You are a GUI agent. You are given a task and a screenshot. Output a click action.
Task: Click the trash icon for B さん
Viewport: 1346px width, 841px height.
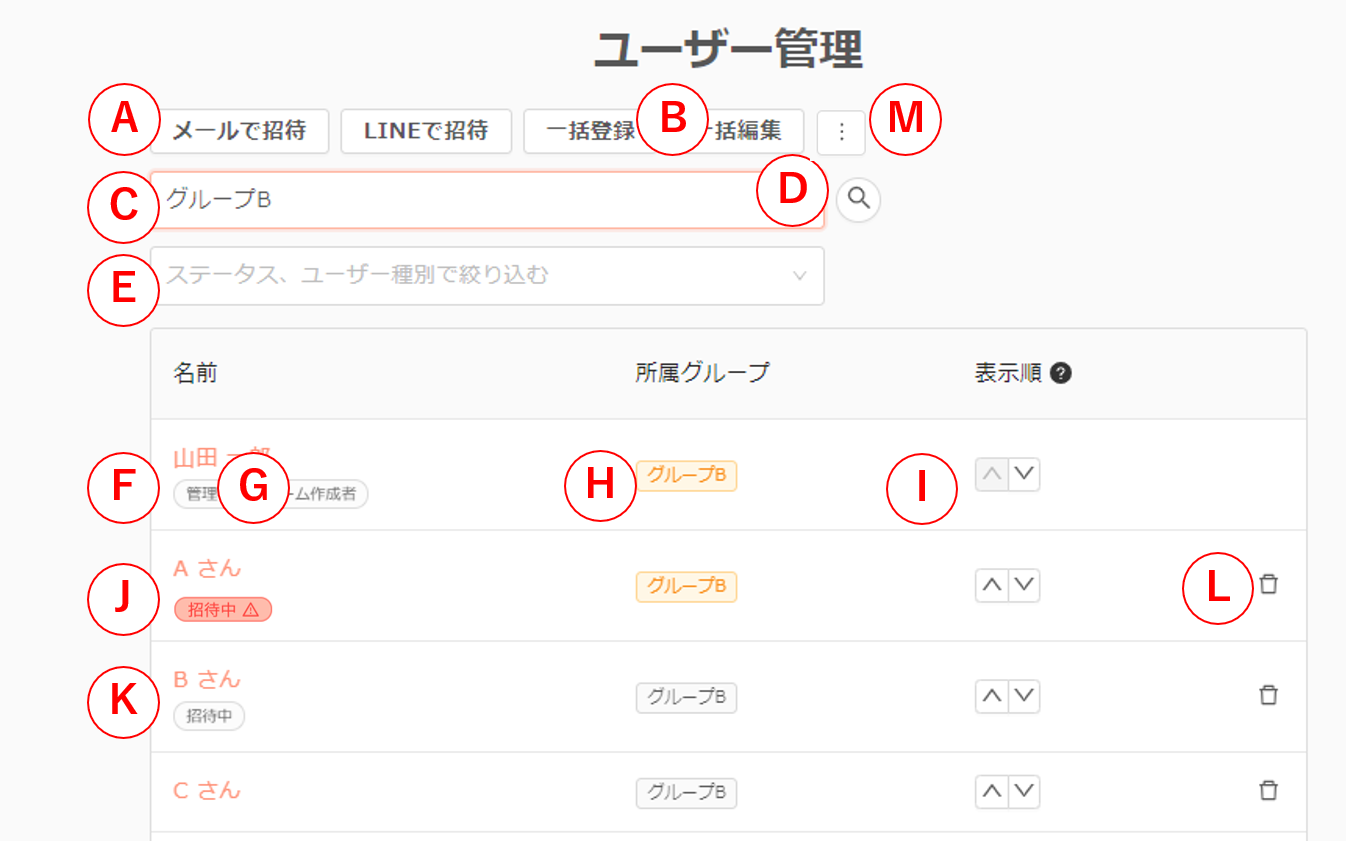1268,695
